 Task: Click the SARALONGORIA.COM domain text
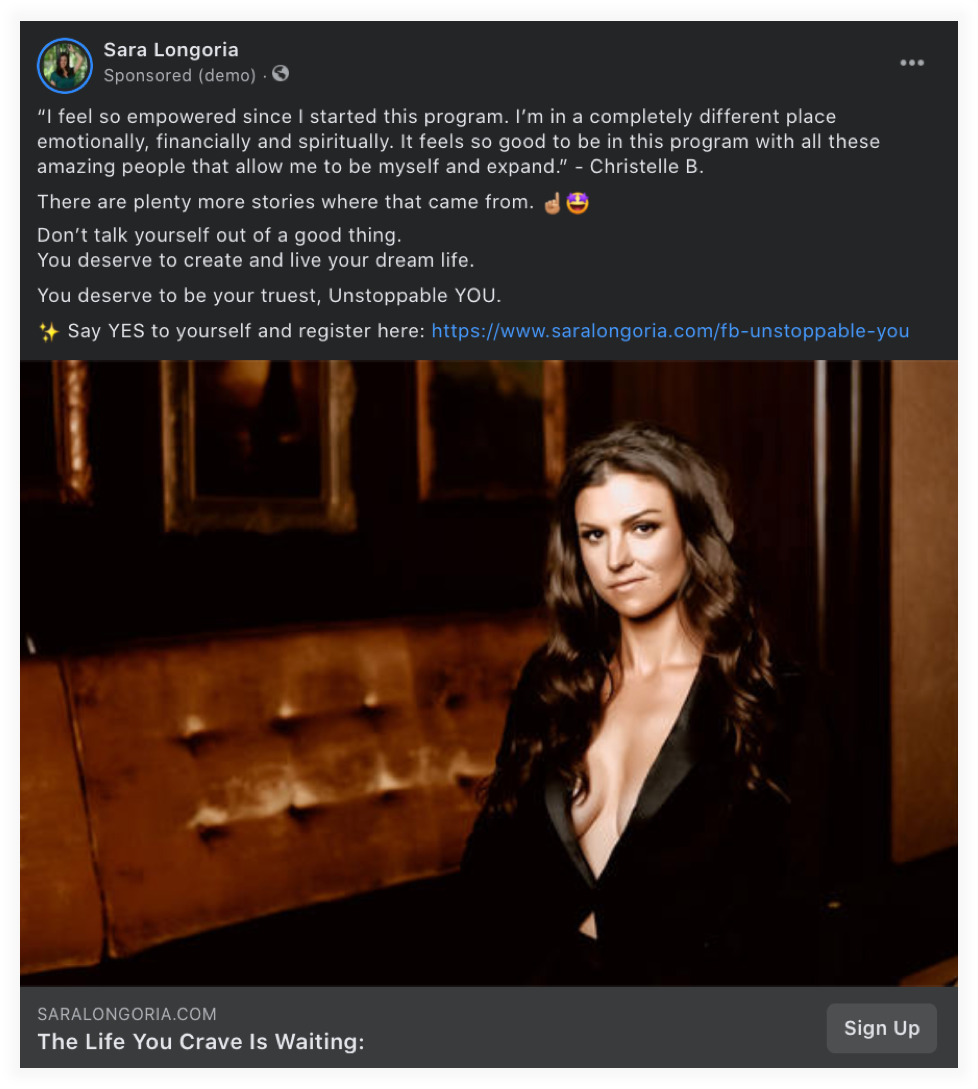click(127, 1014)
